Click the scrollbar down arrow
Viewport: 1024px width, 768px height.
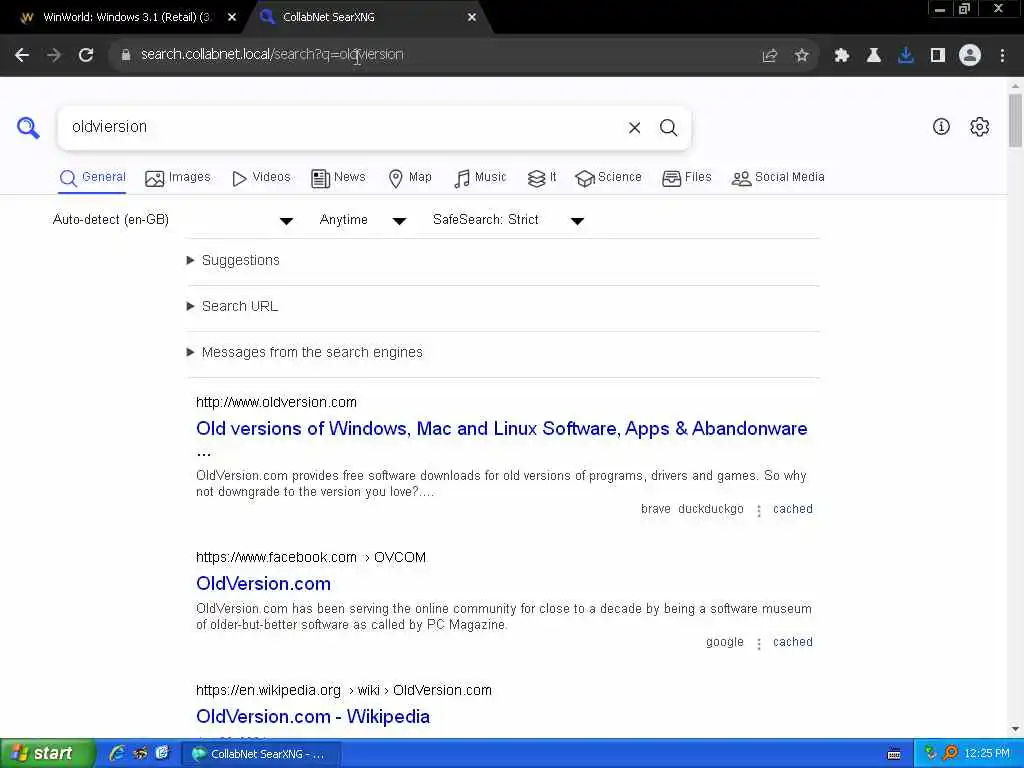[1015, 729]
